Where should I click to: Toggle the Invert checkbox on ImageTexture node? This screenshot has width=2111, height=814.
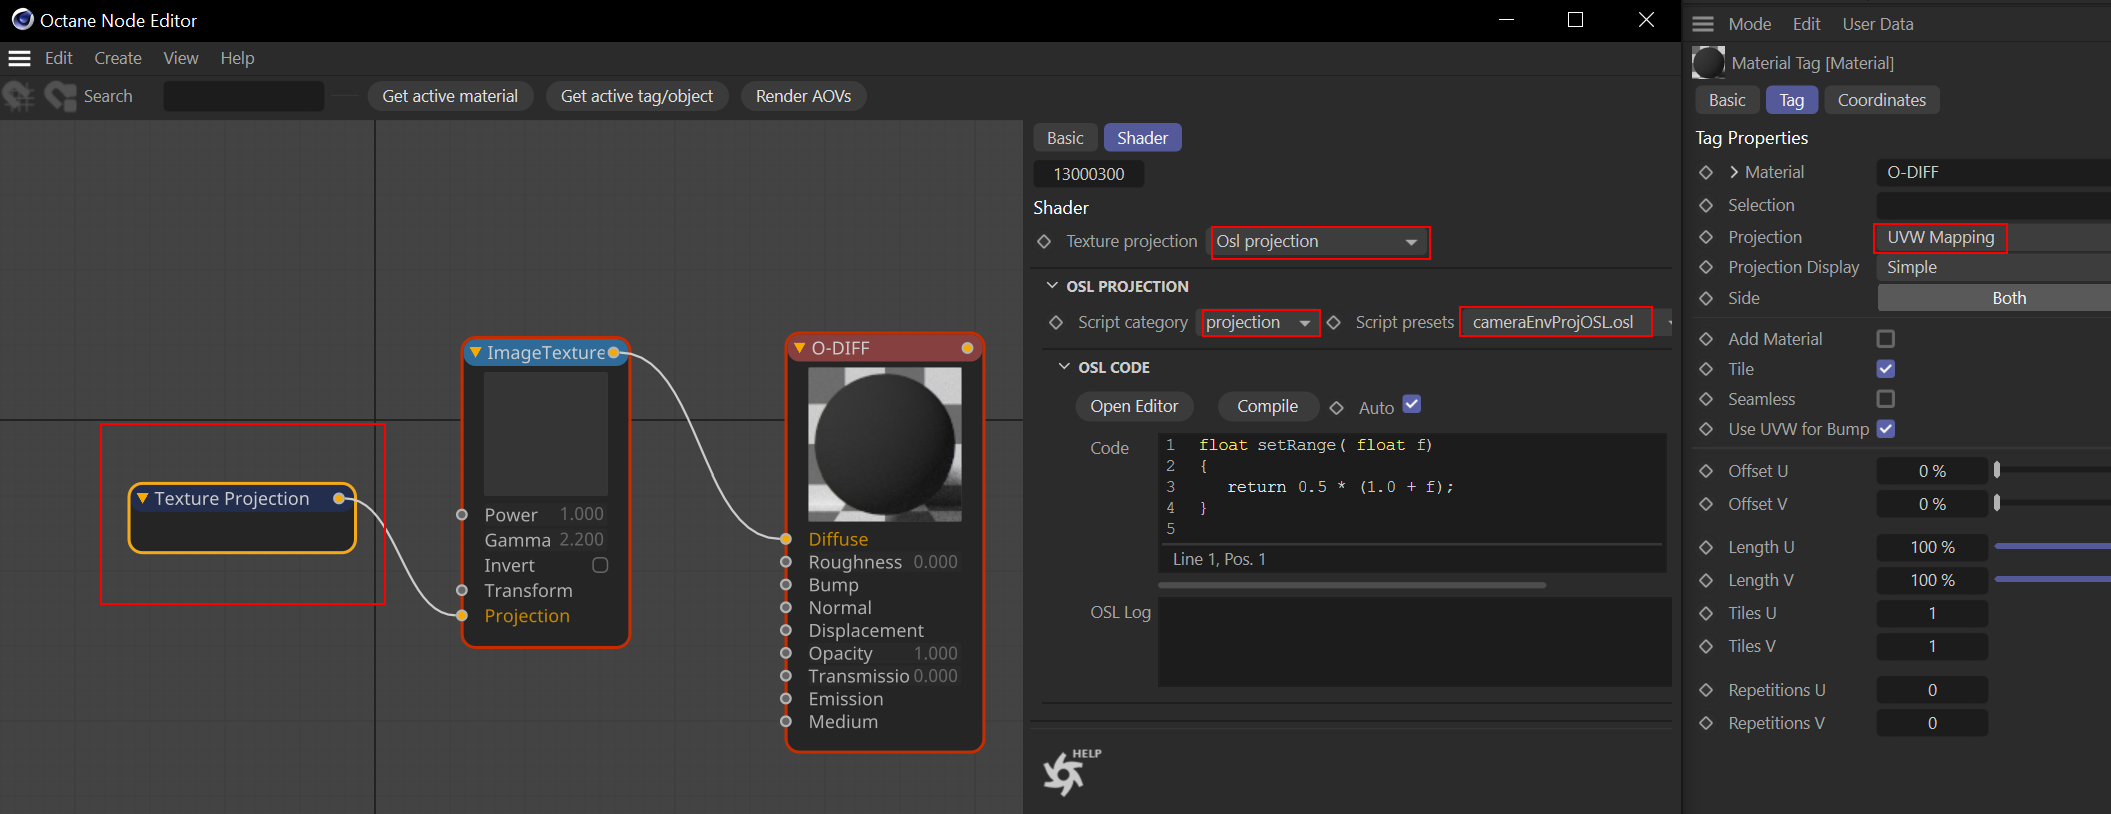tap(600, 565)
